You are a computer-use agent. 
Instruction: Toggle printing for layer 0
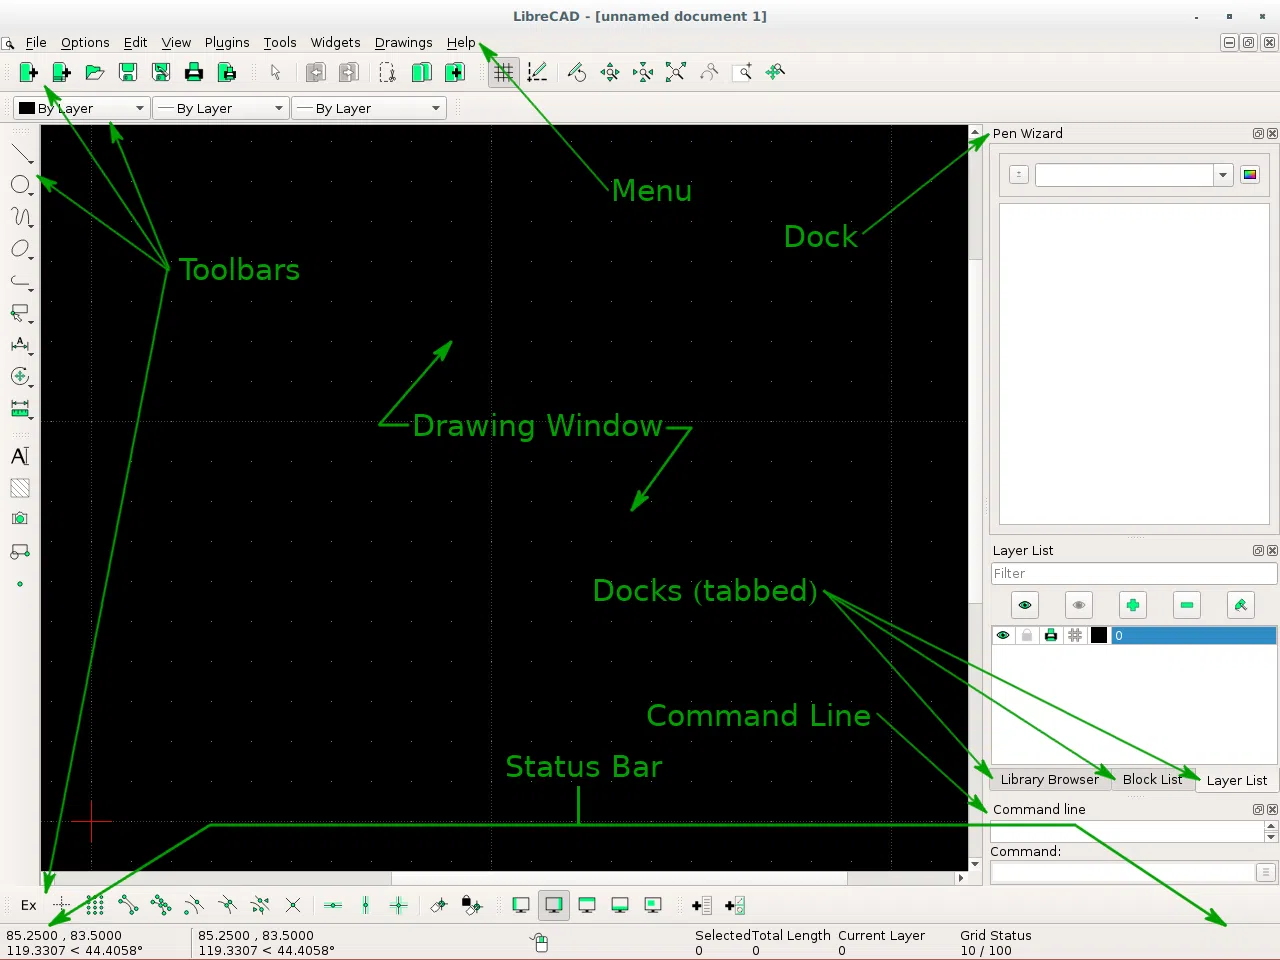point(1051,635)
